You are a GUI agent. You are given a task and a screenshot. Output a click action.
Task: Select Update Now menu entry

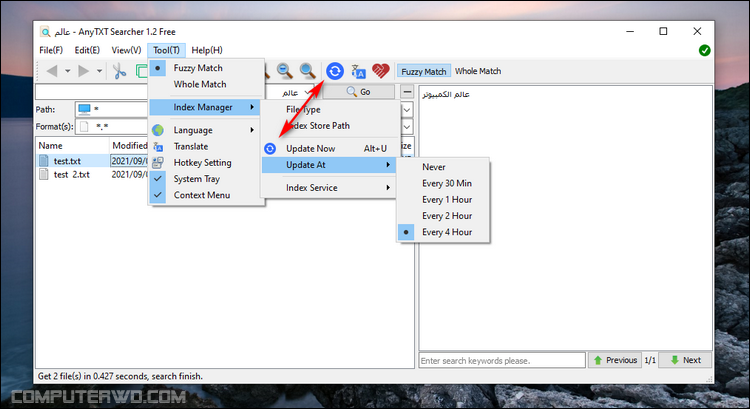pos(329,149)
